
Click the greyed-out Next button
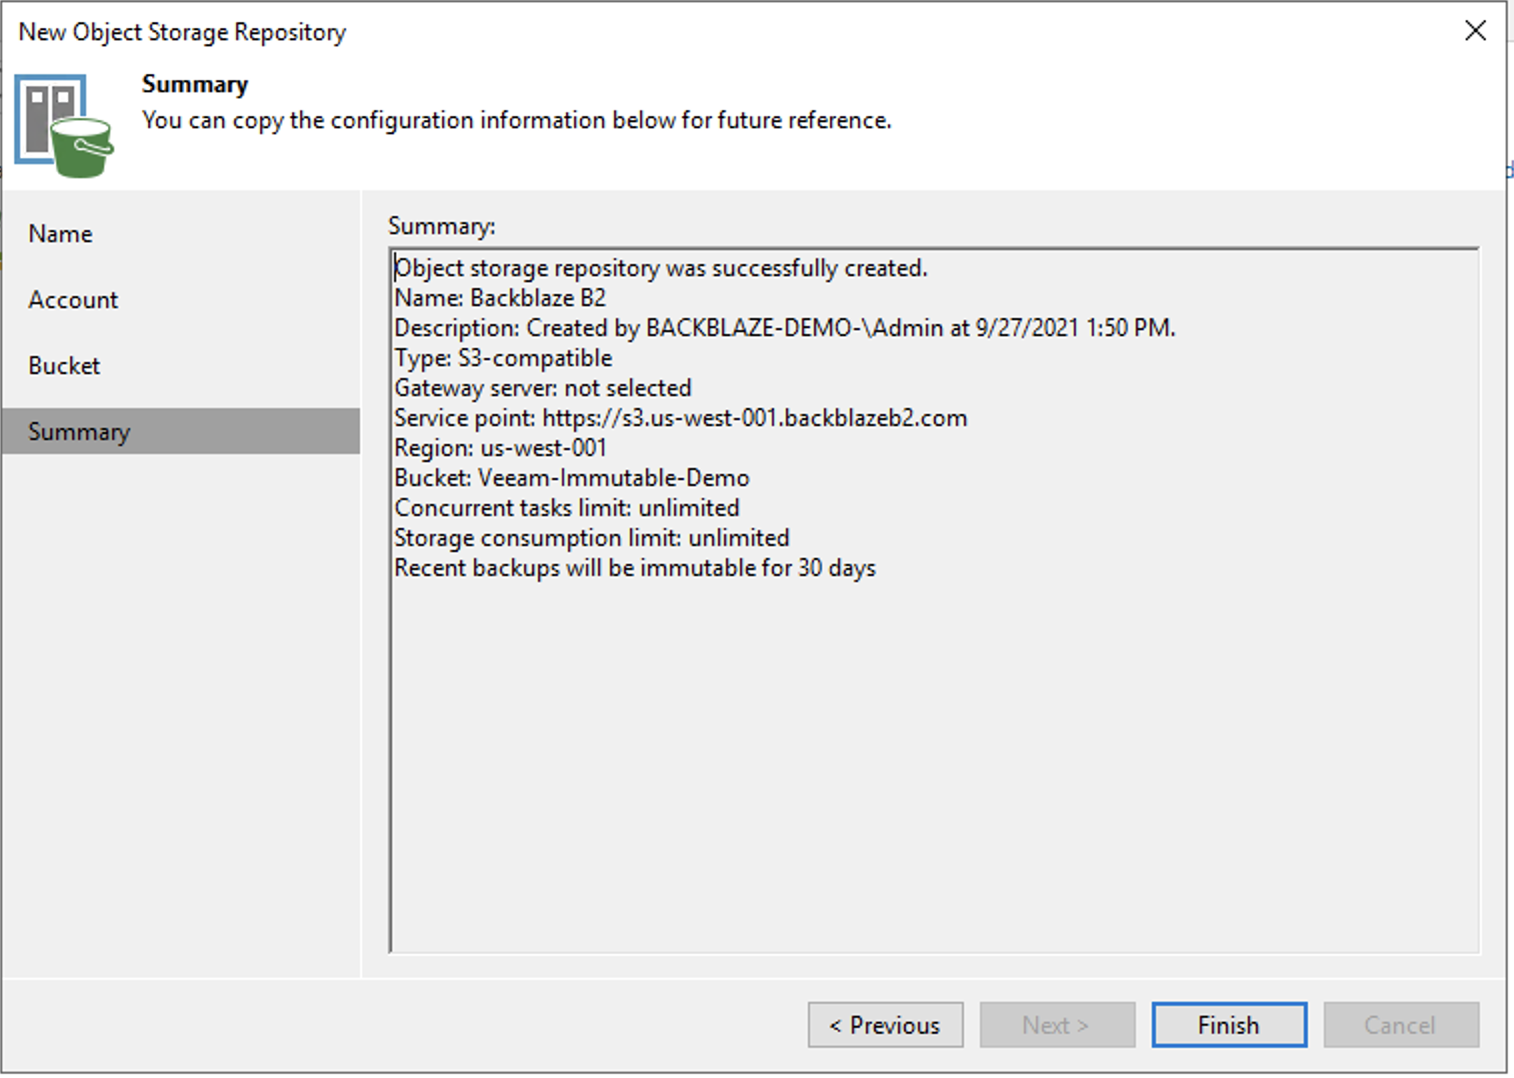click(1057, 1025)
